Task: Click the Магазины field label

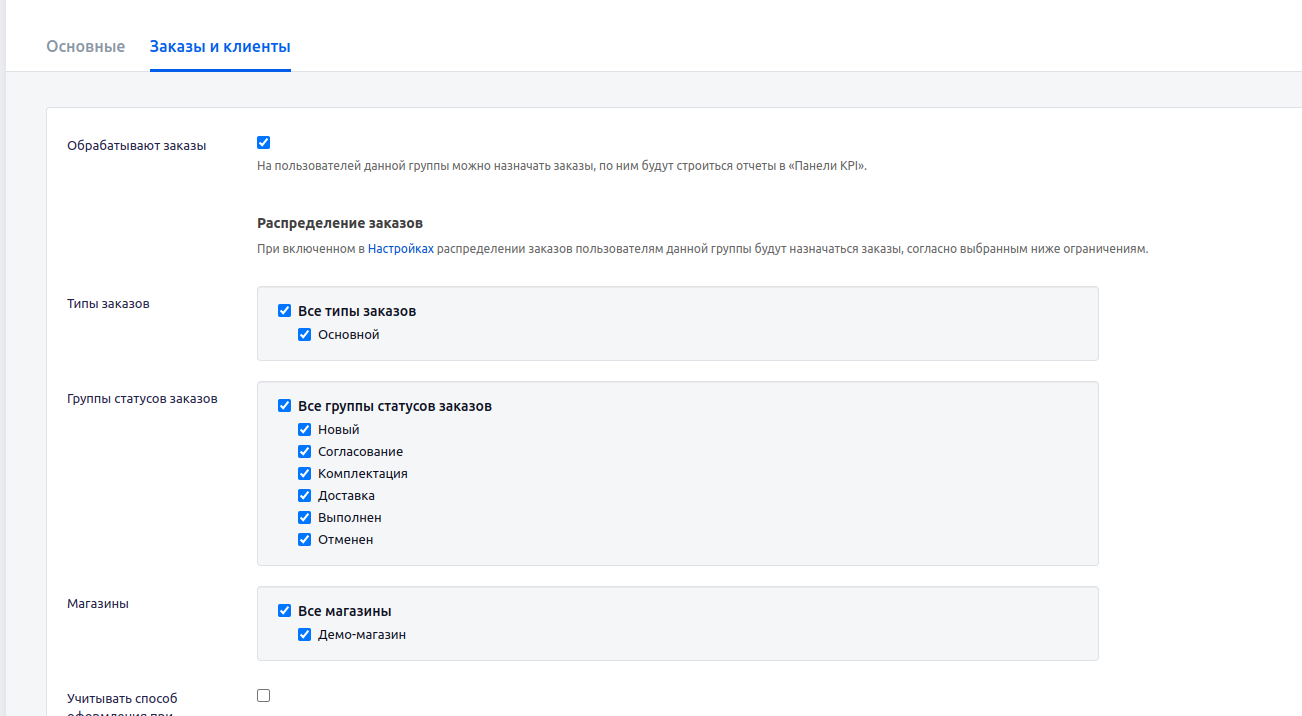Action: coord(98,604)
